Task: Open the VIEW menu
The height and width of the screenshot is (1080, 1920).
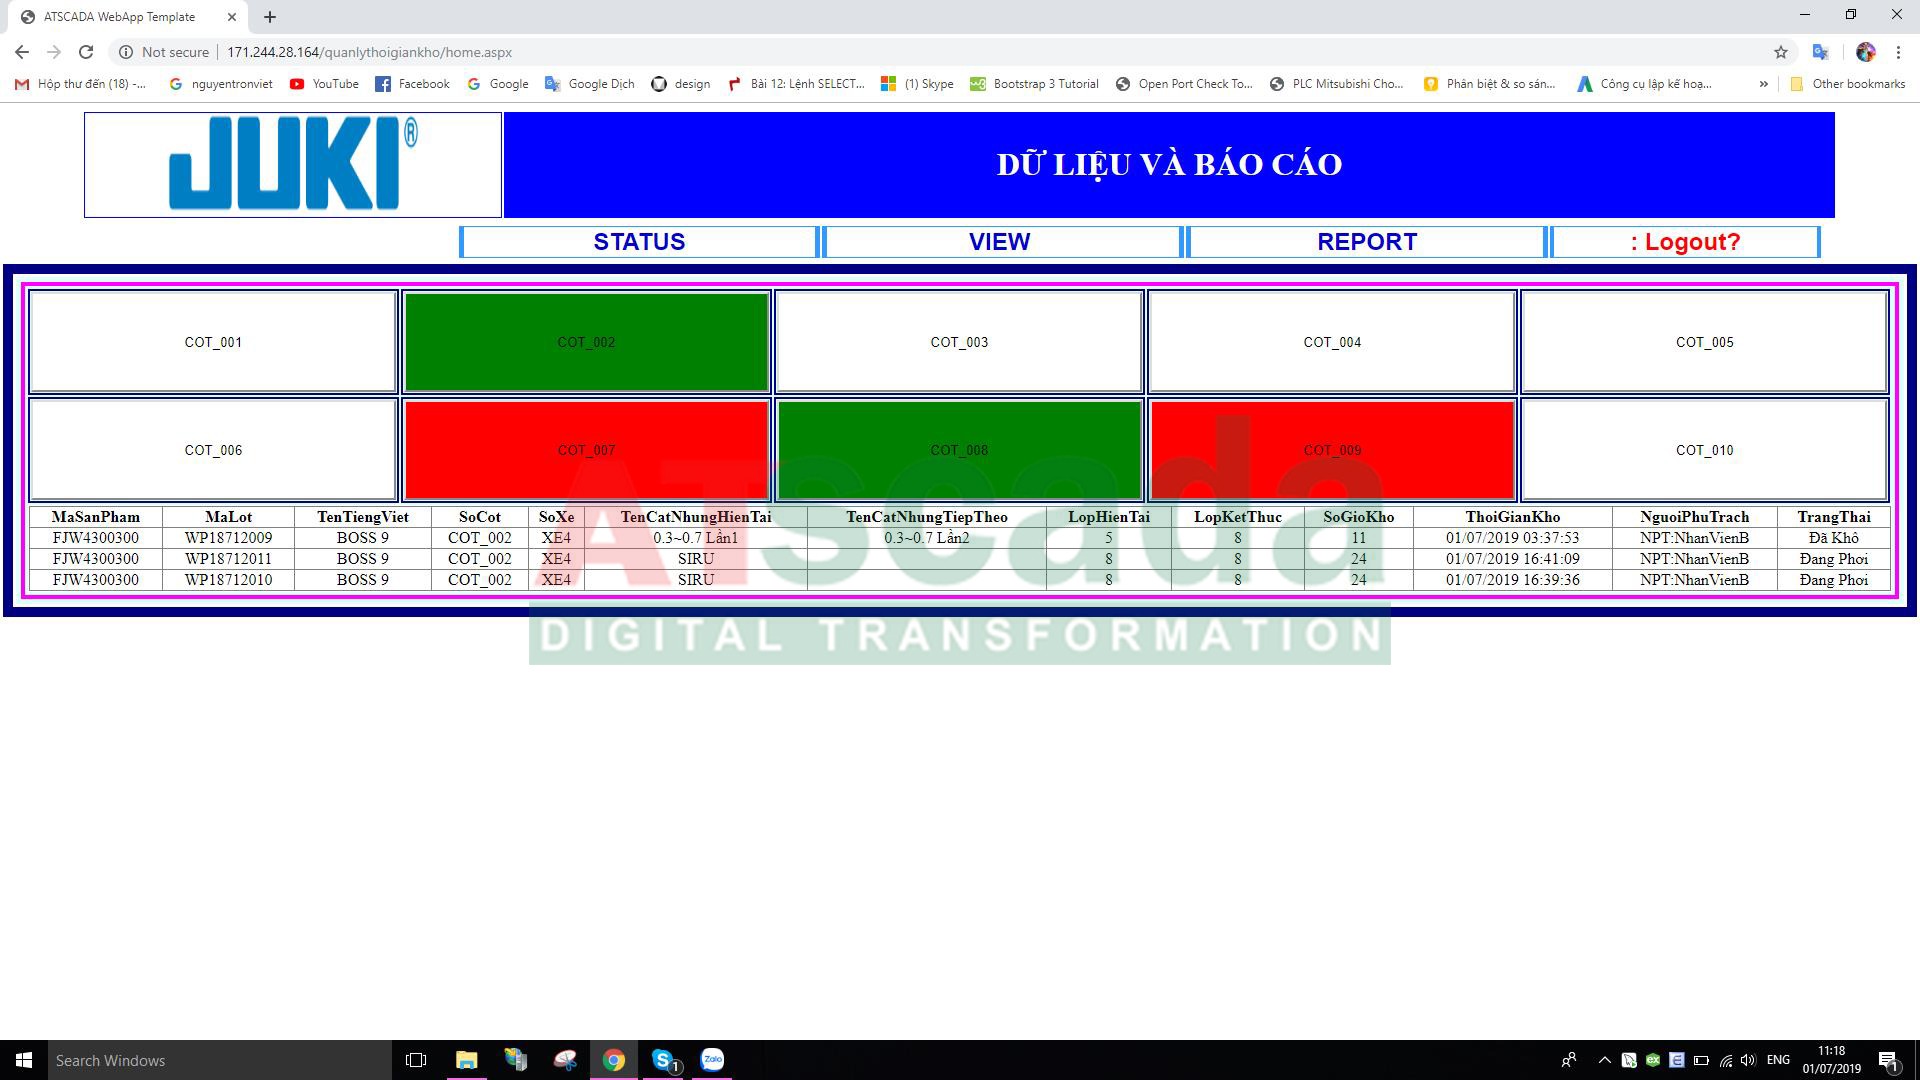Action: tap(999, 242)
